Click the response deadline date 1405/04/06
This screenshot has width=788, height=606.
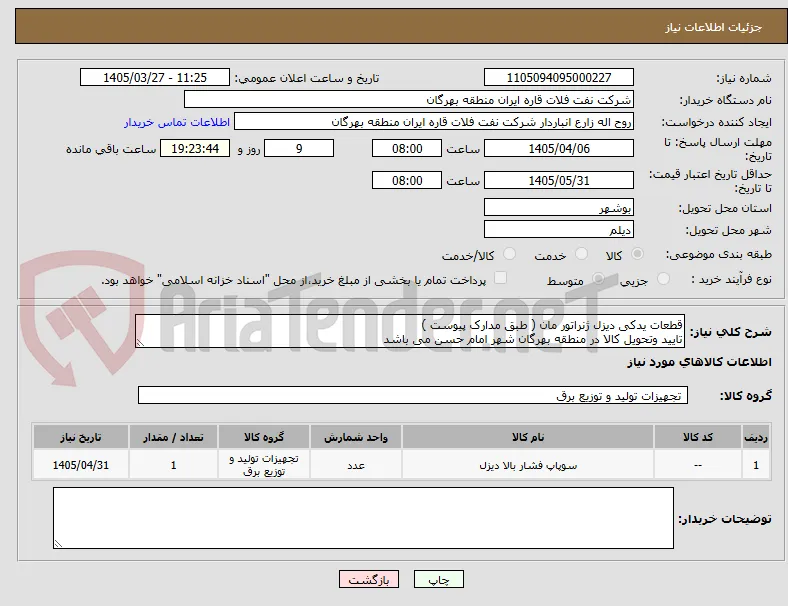[558, 148]
